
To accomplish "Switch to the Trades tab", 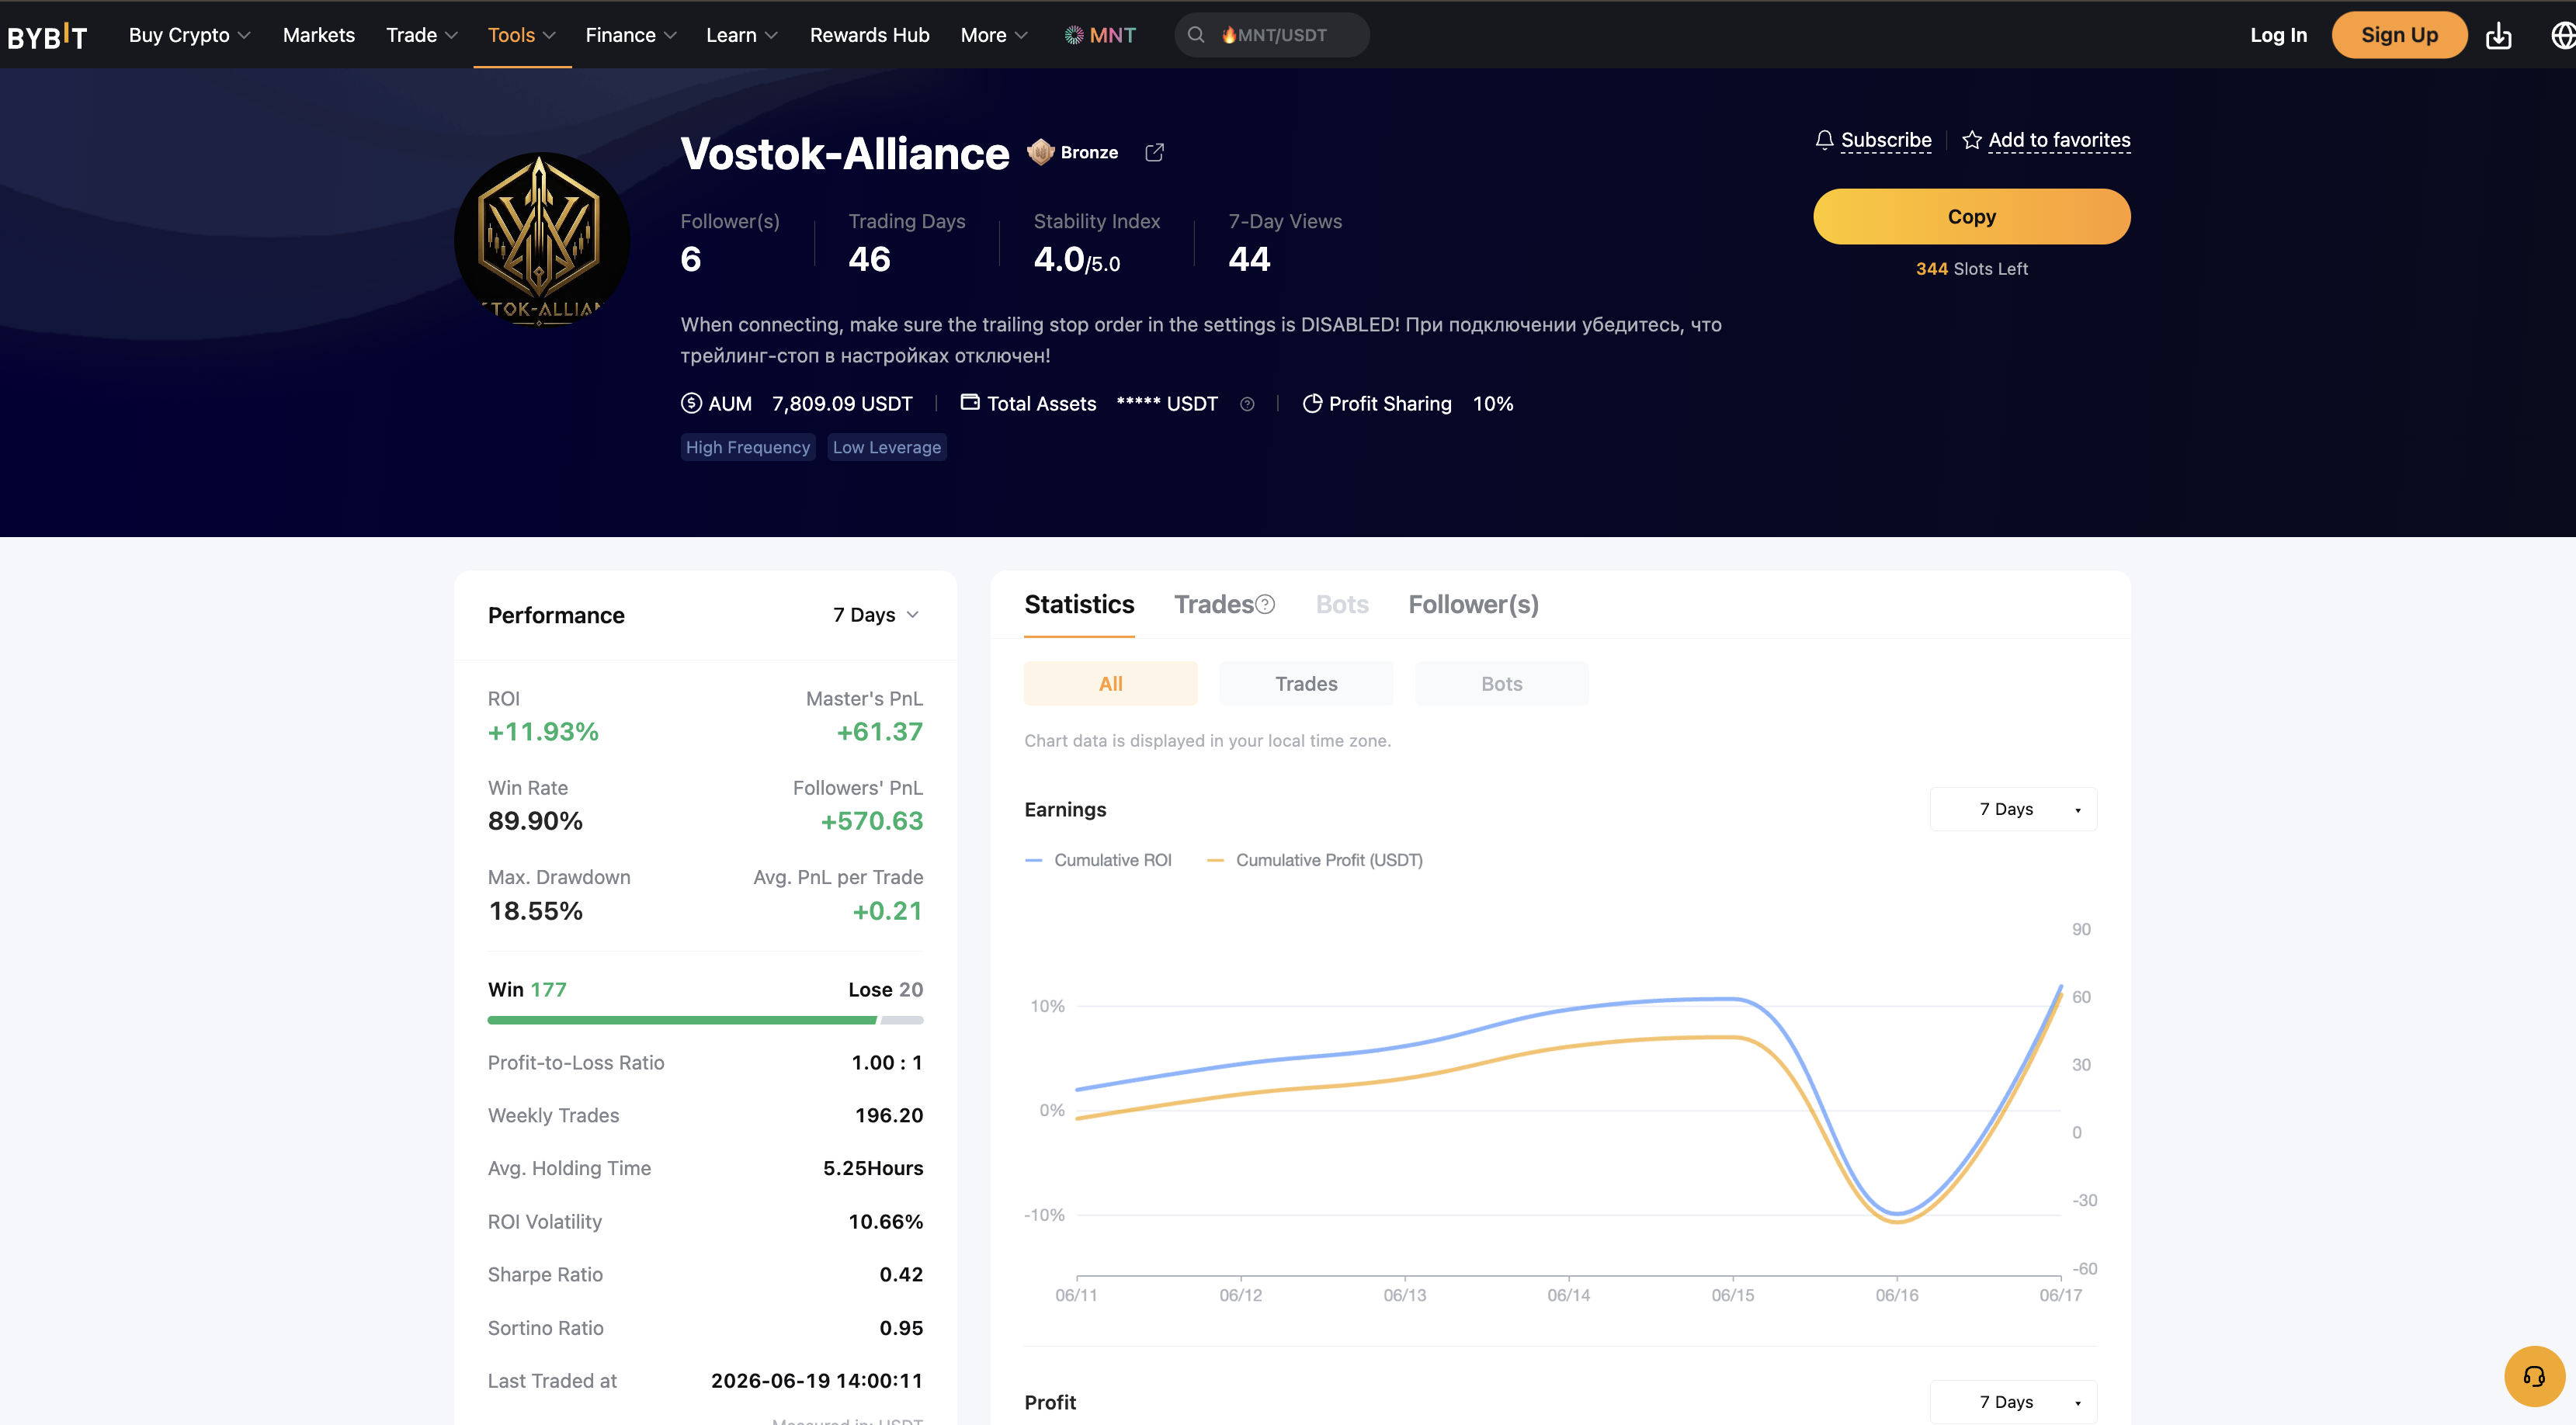I will click(x=1213, y=604).
